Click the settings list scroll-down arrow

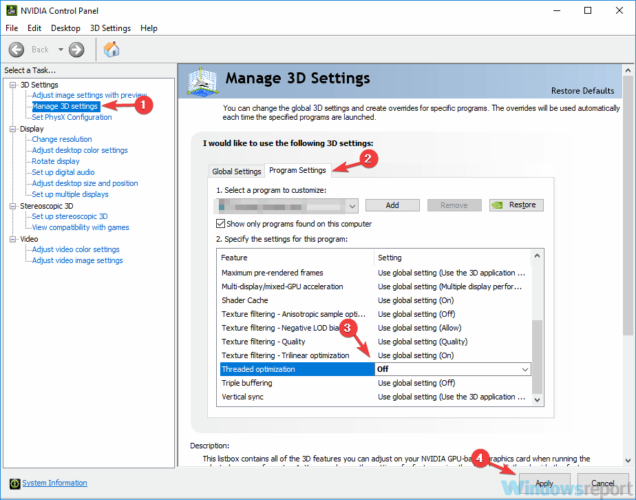537,400
